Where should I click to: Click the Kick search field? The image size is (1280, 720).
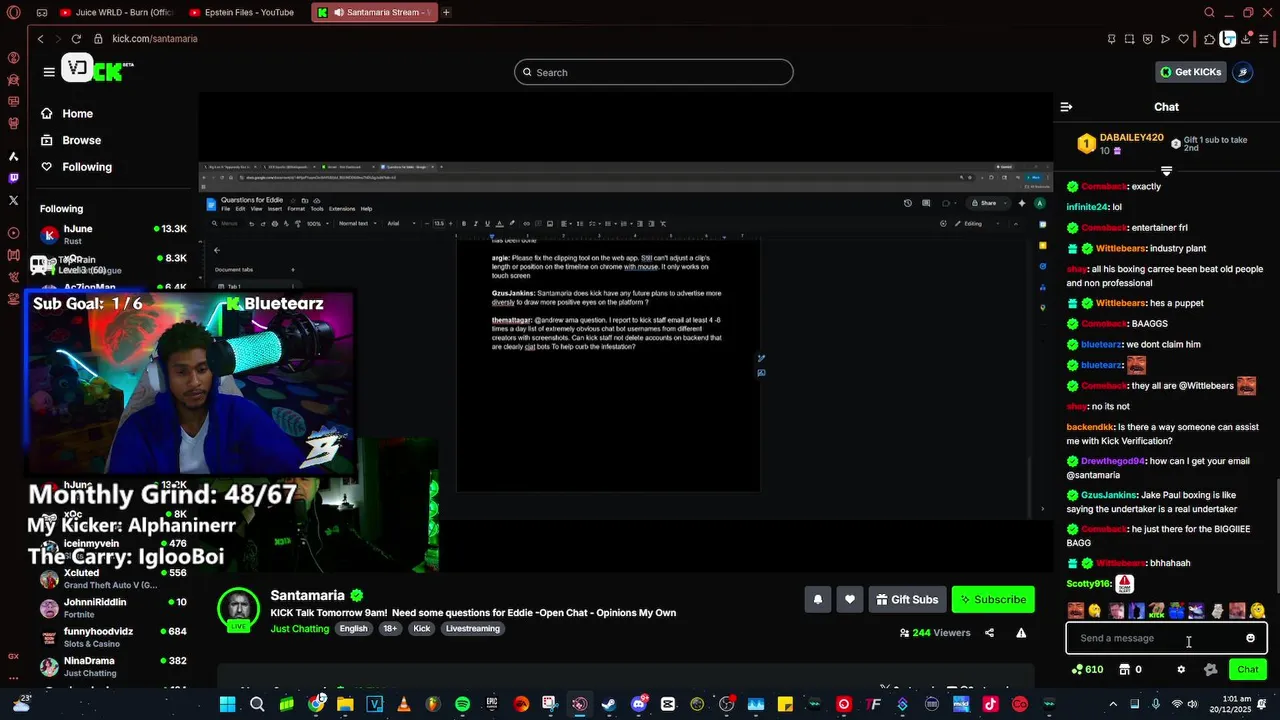point(654,72)
